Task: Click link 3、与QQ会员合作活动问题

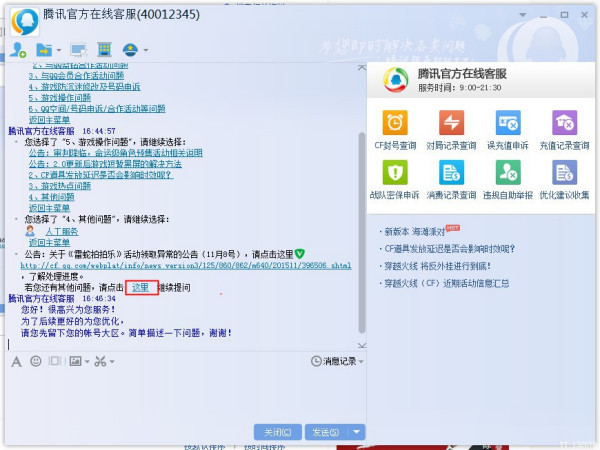Action: pos(76,75)
